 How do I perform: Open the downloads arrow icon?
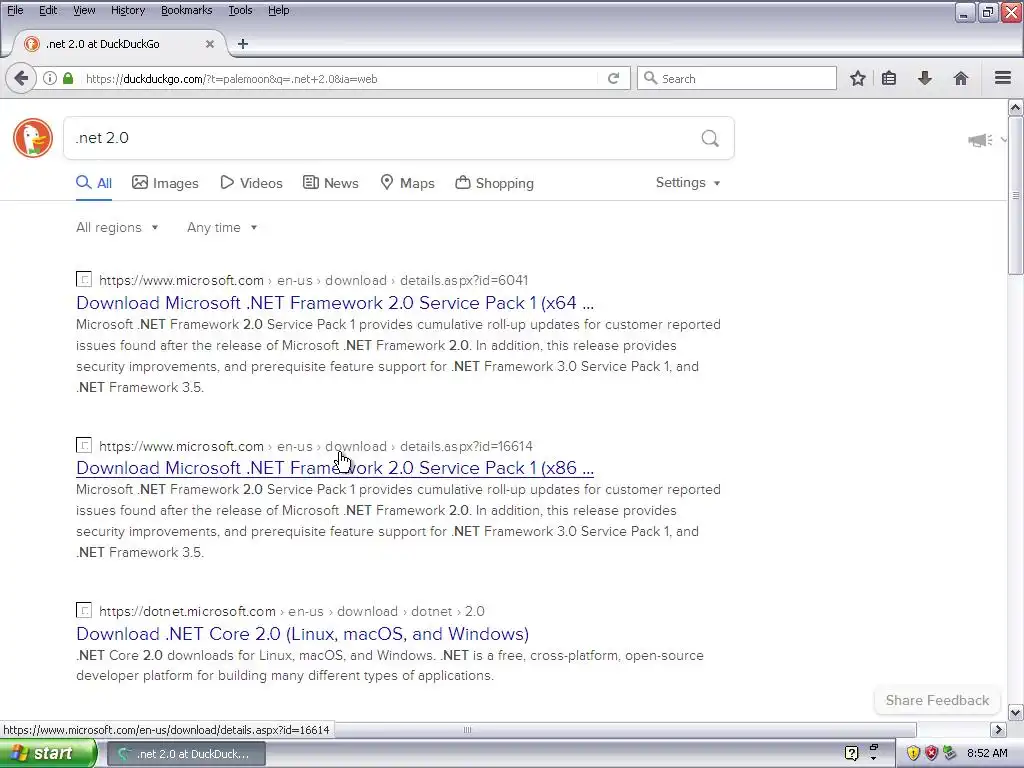pyautogui.click(x=925, y=78)
